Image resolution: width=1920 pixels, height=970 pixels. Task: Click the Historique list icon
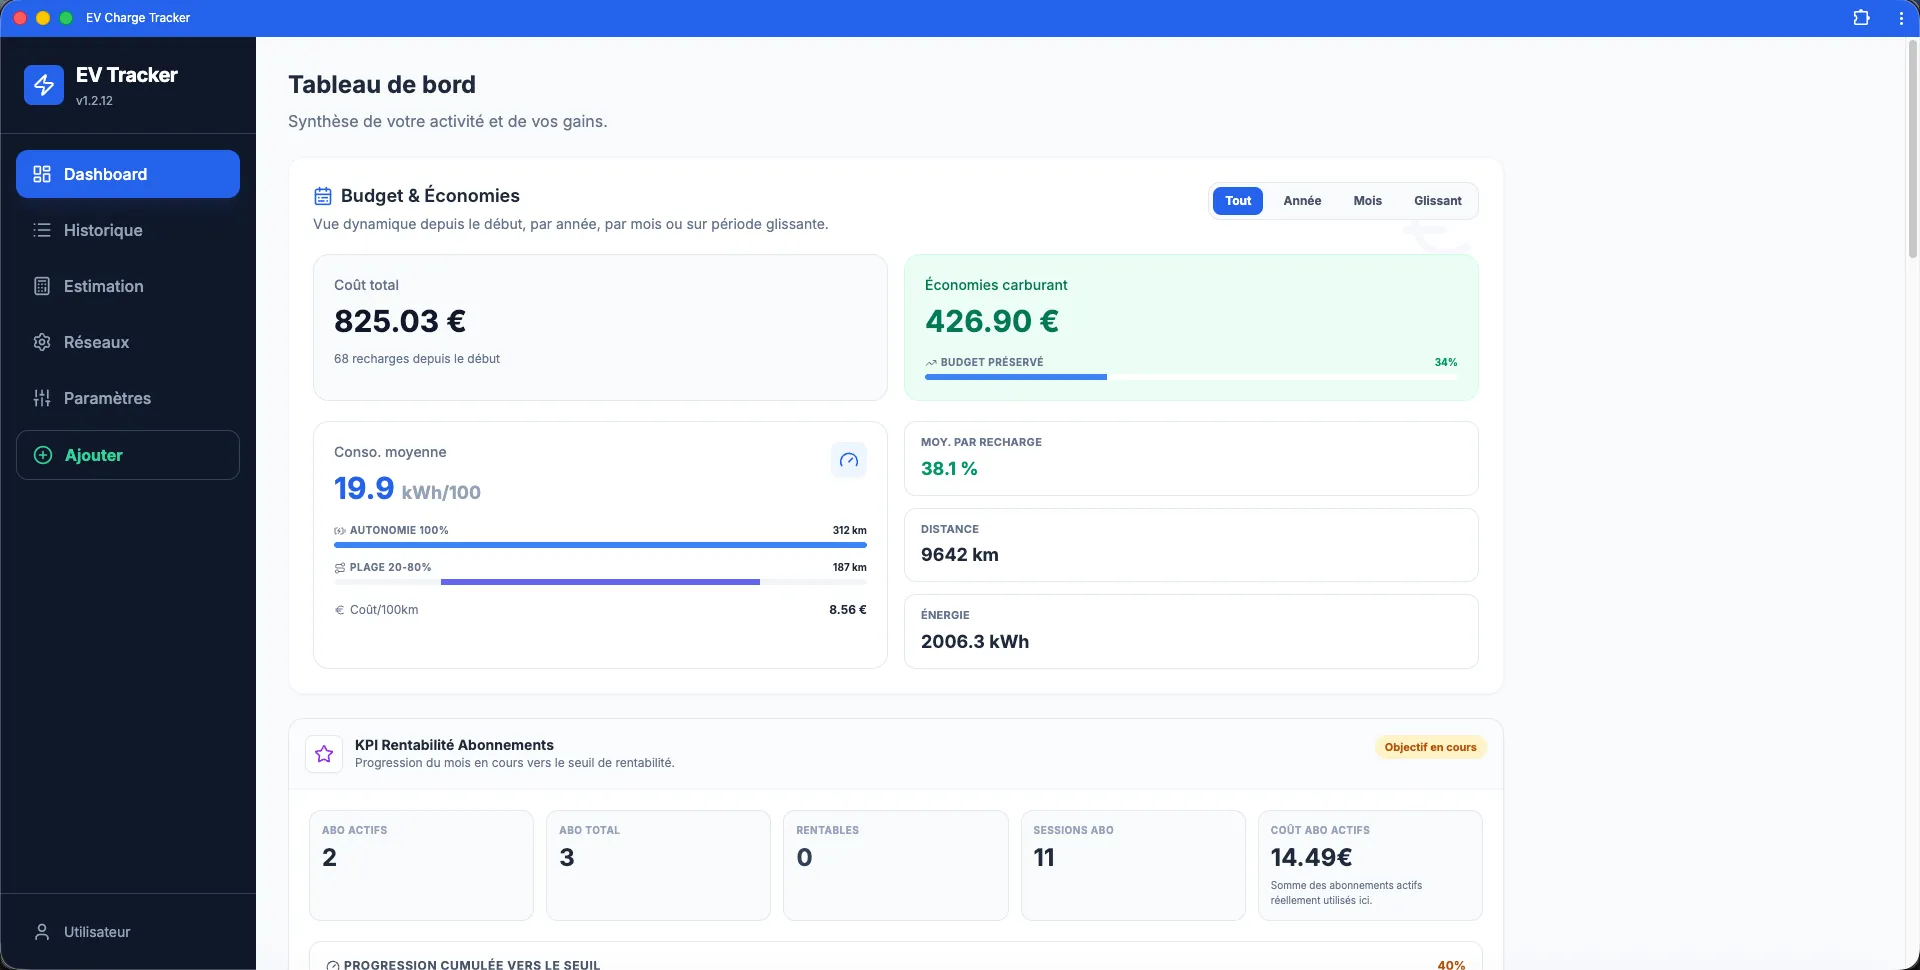click(x=42, y=230)
